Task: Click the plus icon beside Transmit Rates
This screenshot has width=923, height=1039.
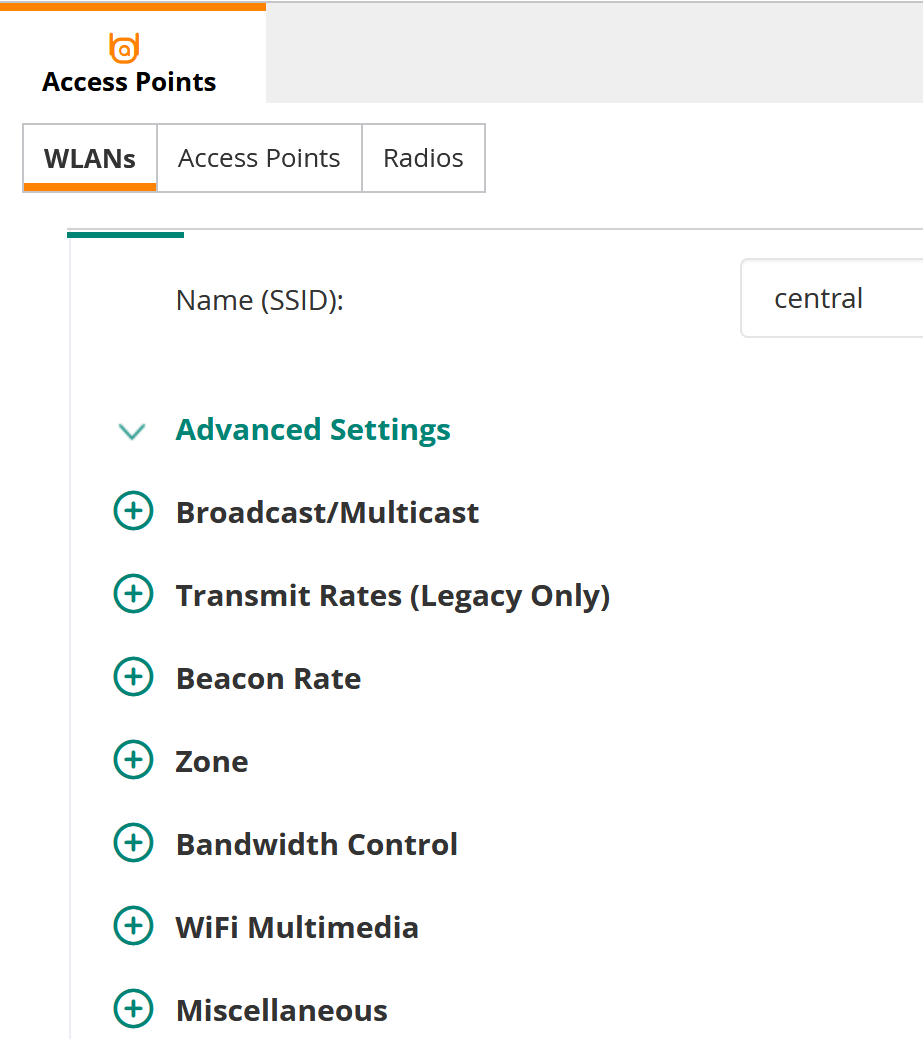Action: click(x=133, y=594)
